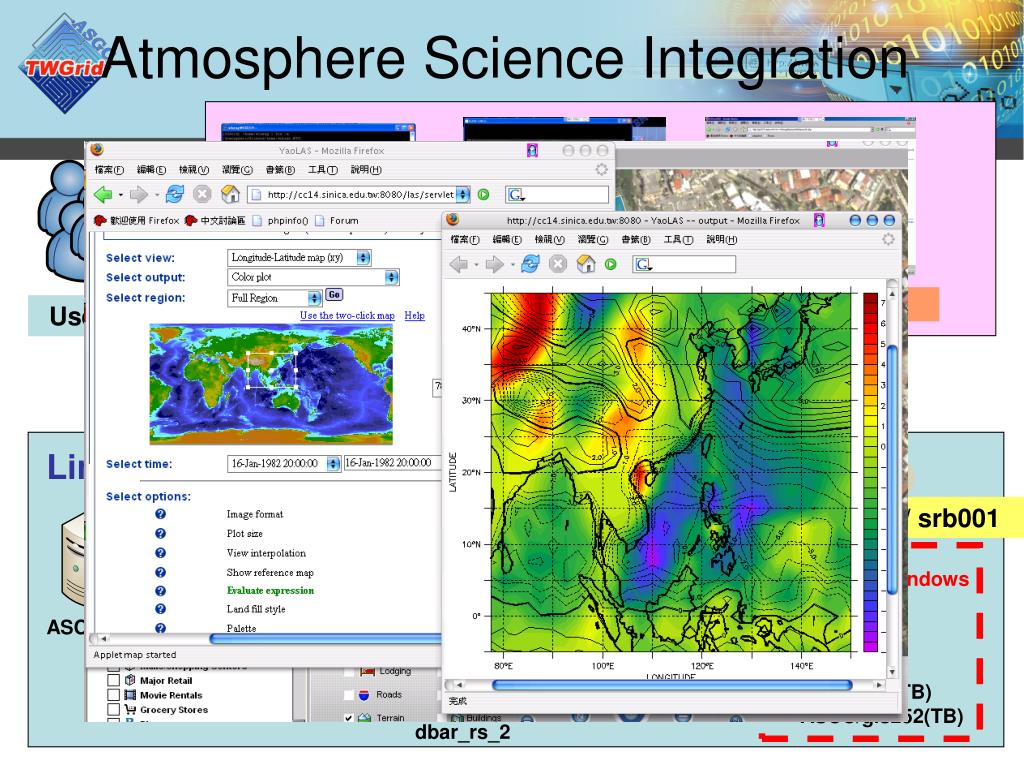1024x768 pixels.
Task: Open the 檔案(F) menu in YaoLAS window
Action: [x=109, y=170]
